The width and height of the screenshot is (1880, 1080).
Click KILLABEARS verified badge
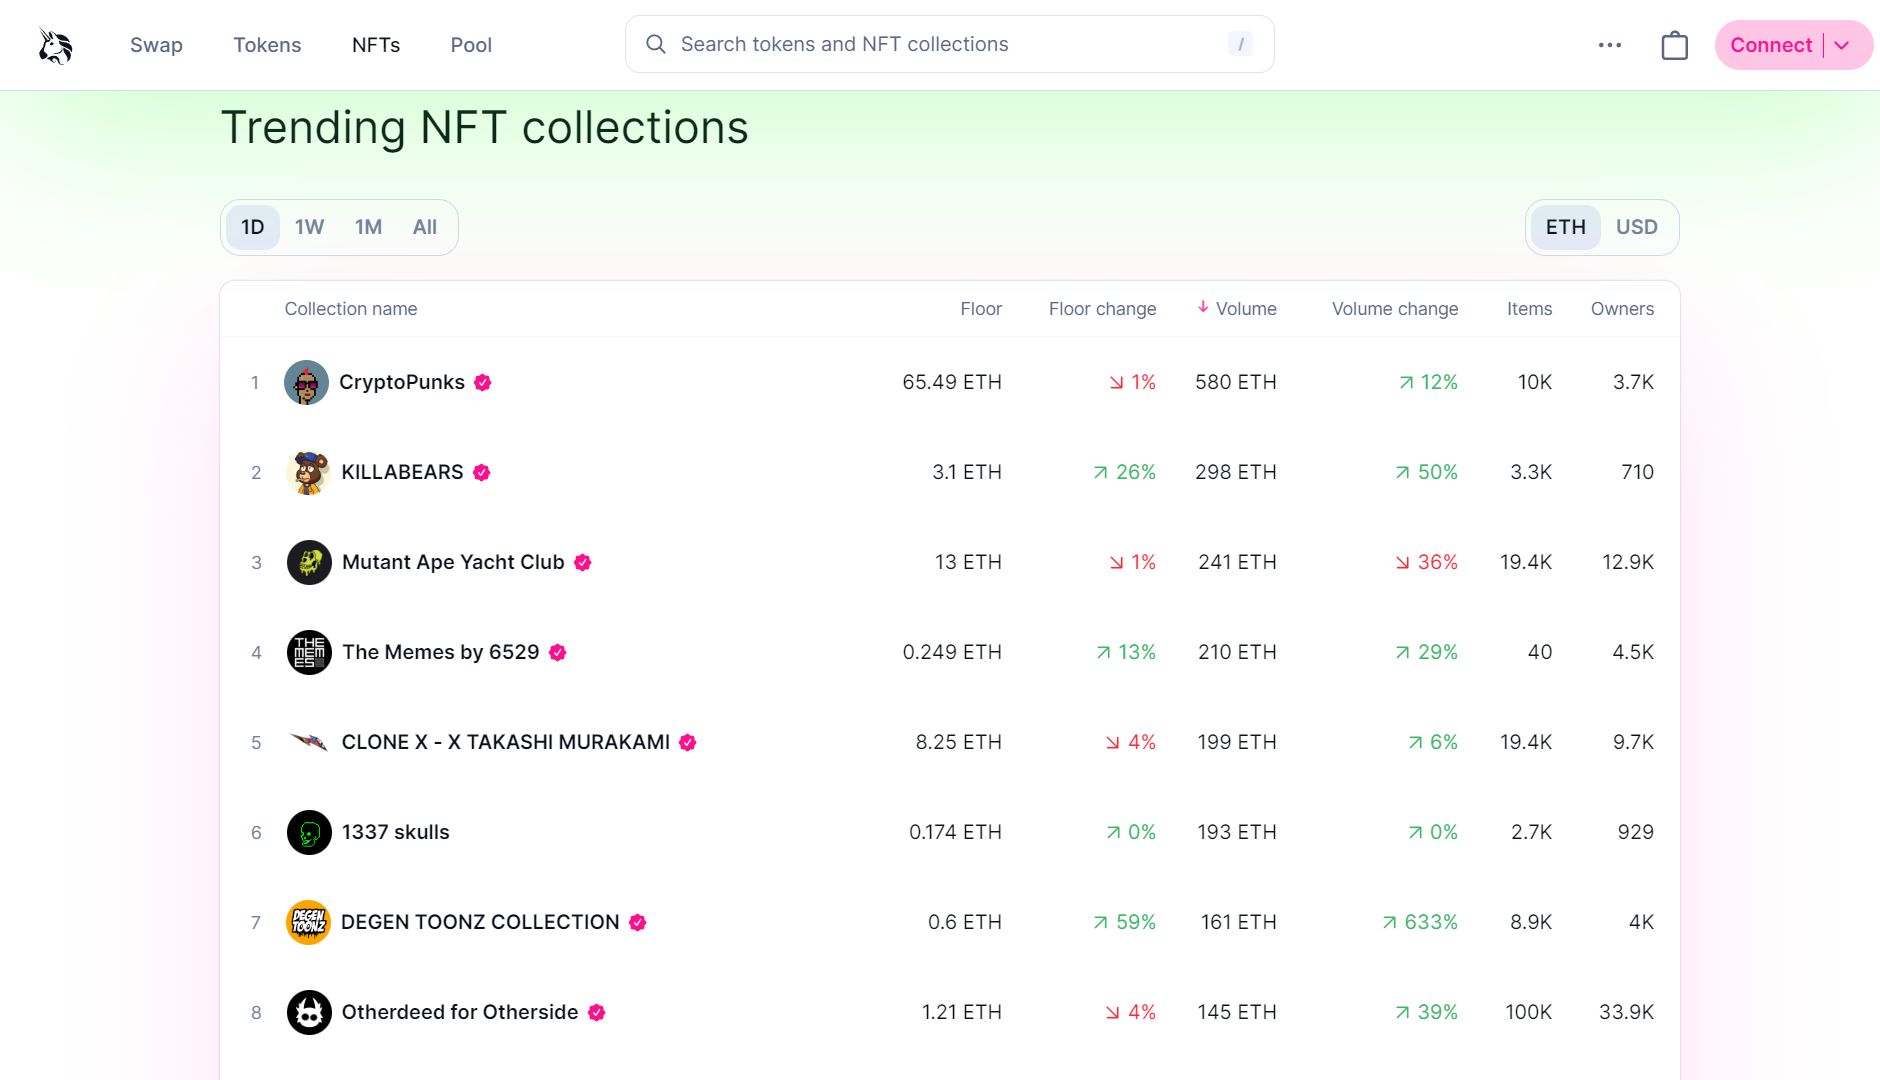(x=482, y=472)
